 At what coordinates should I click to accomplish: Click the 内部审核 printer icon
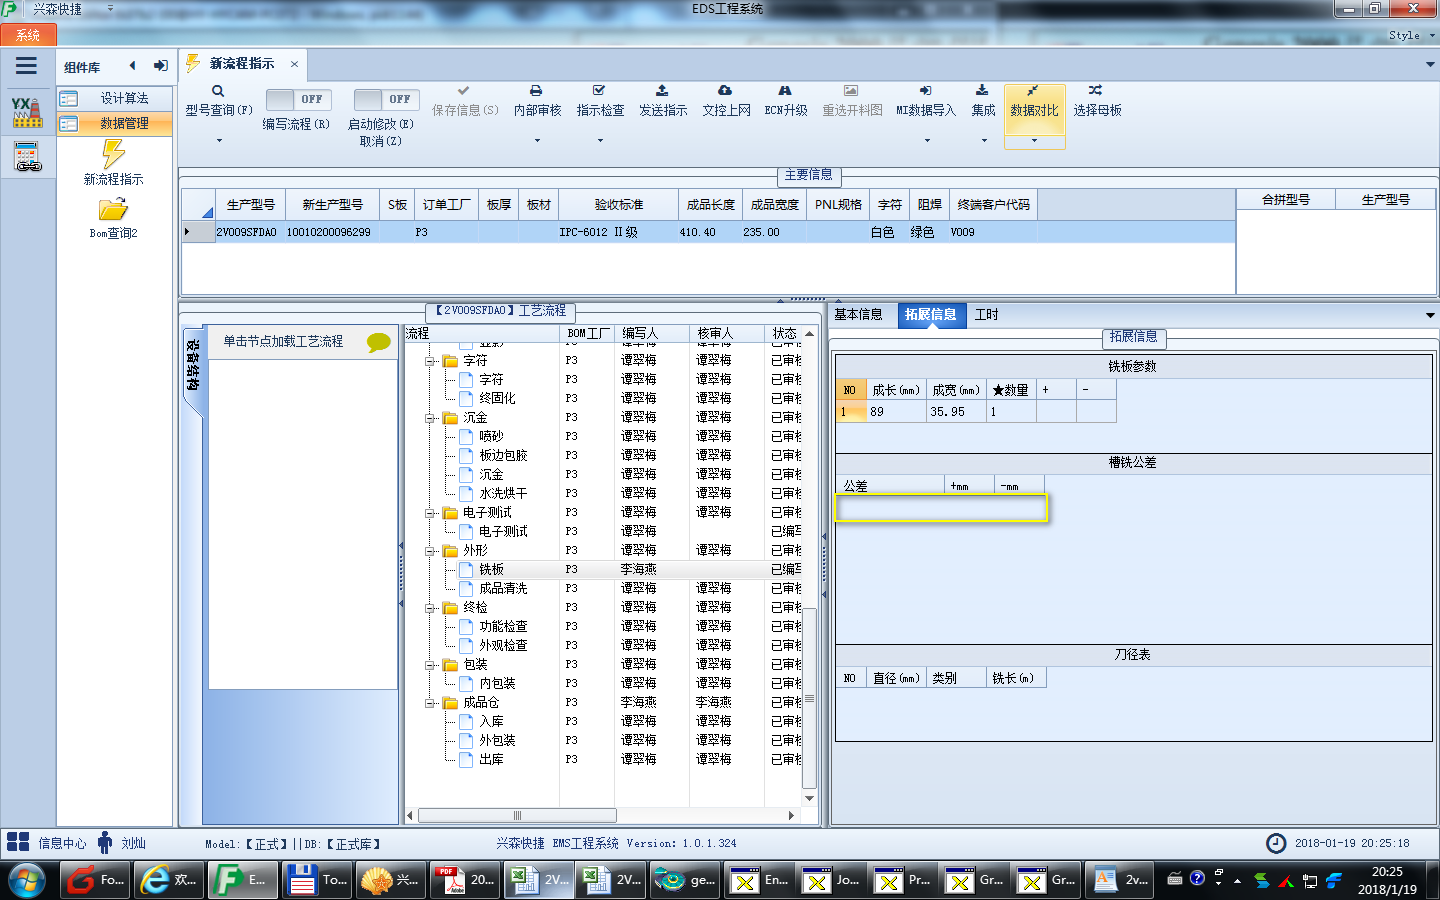(536, 91)
